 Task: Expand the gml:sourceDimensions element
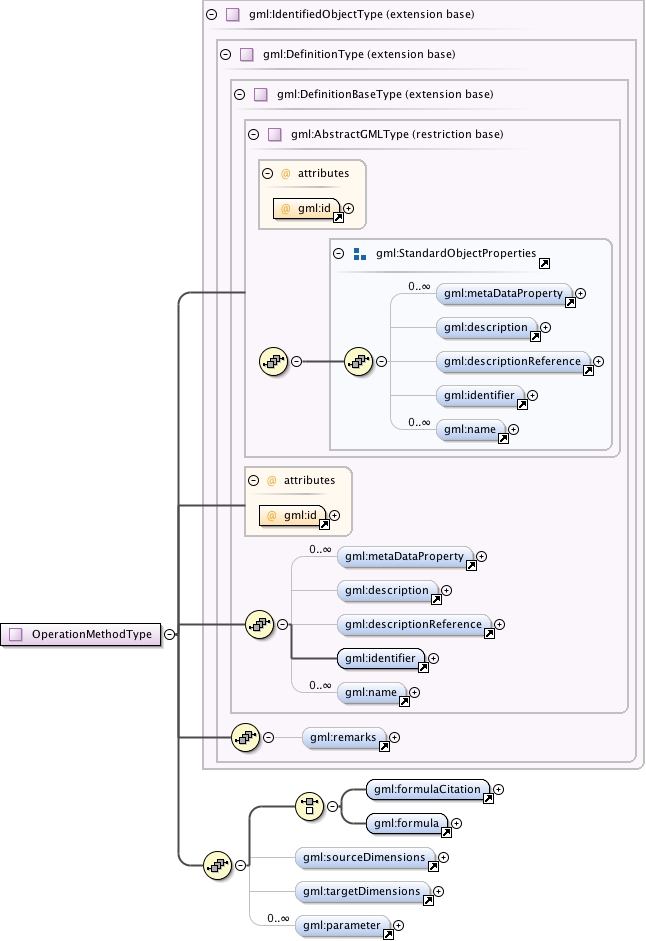(x=443, y=858)
